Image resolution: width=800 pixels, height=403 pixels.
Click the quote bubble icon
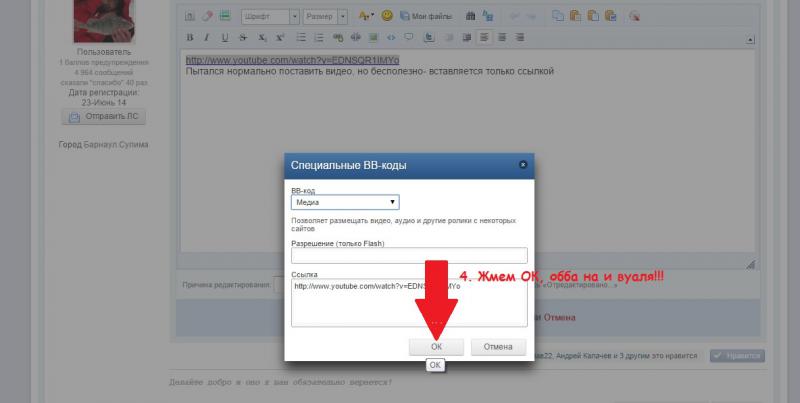click(409, 37)
